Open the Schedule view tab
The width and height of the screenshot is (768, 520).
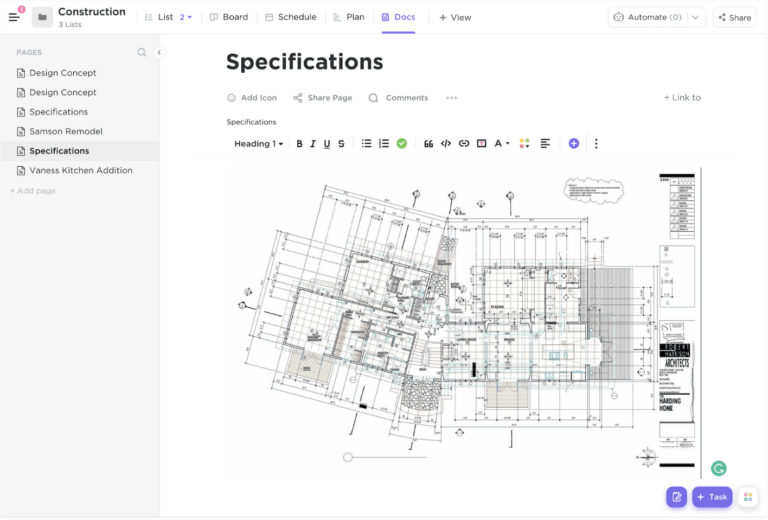pyautogui.click(x=291, y=17)
